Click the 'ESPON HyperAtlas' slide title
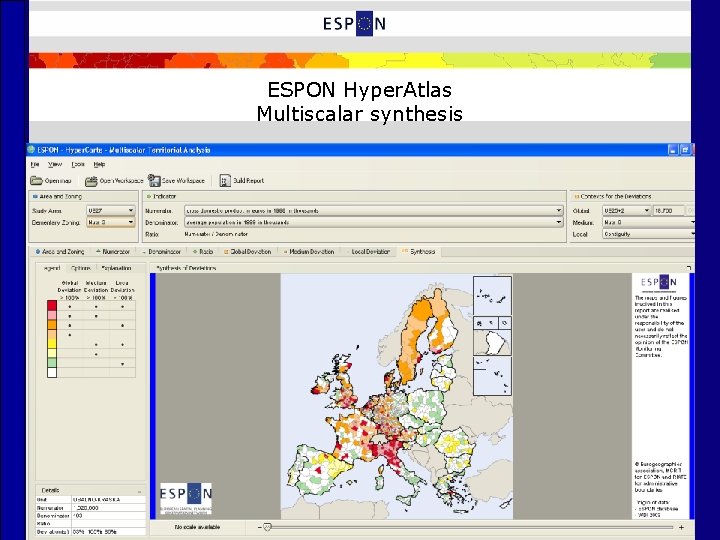 [x=360, y=90]
